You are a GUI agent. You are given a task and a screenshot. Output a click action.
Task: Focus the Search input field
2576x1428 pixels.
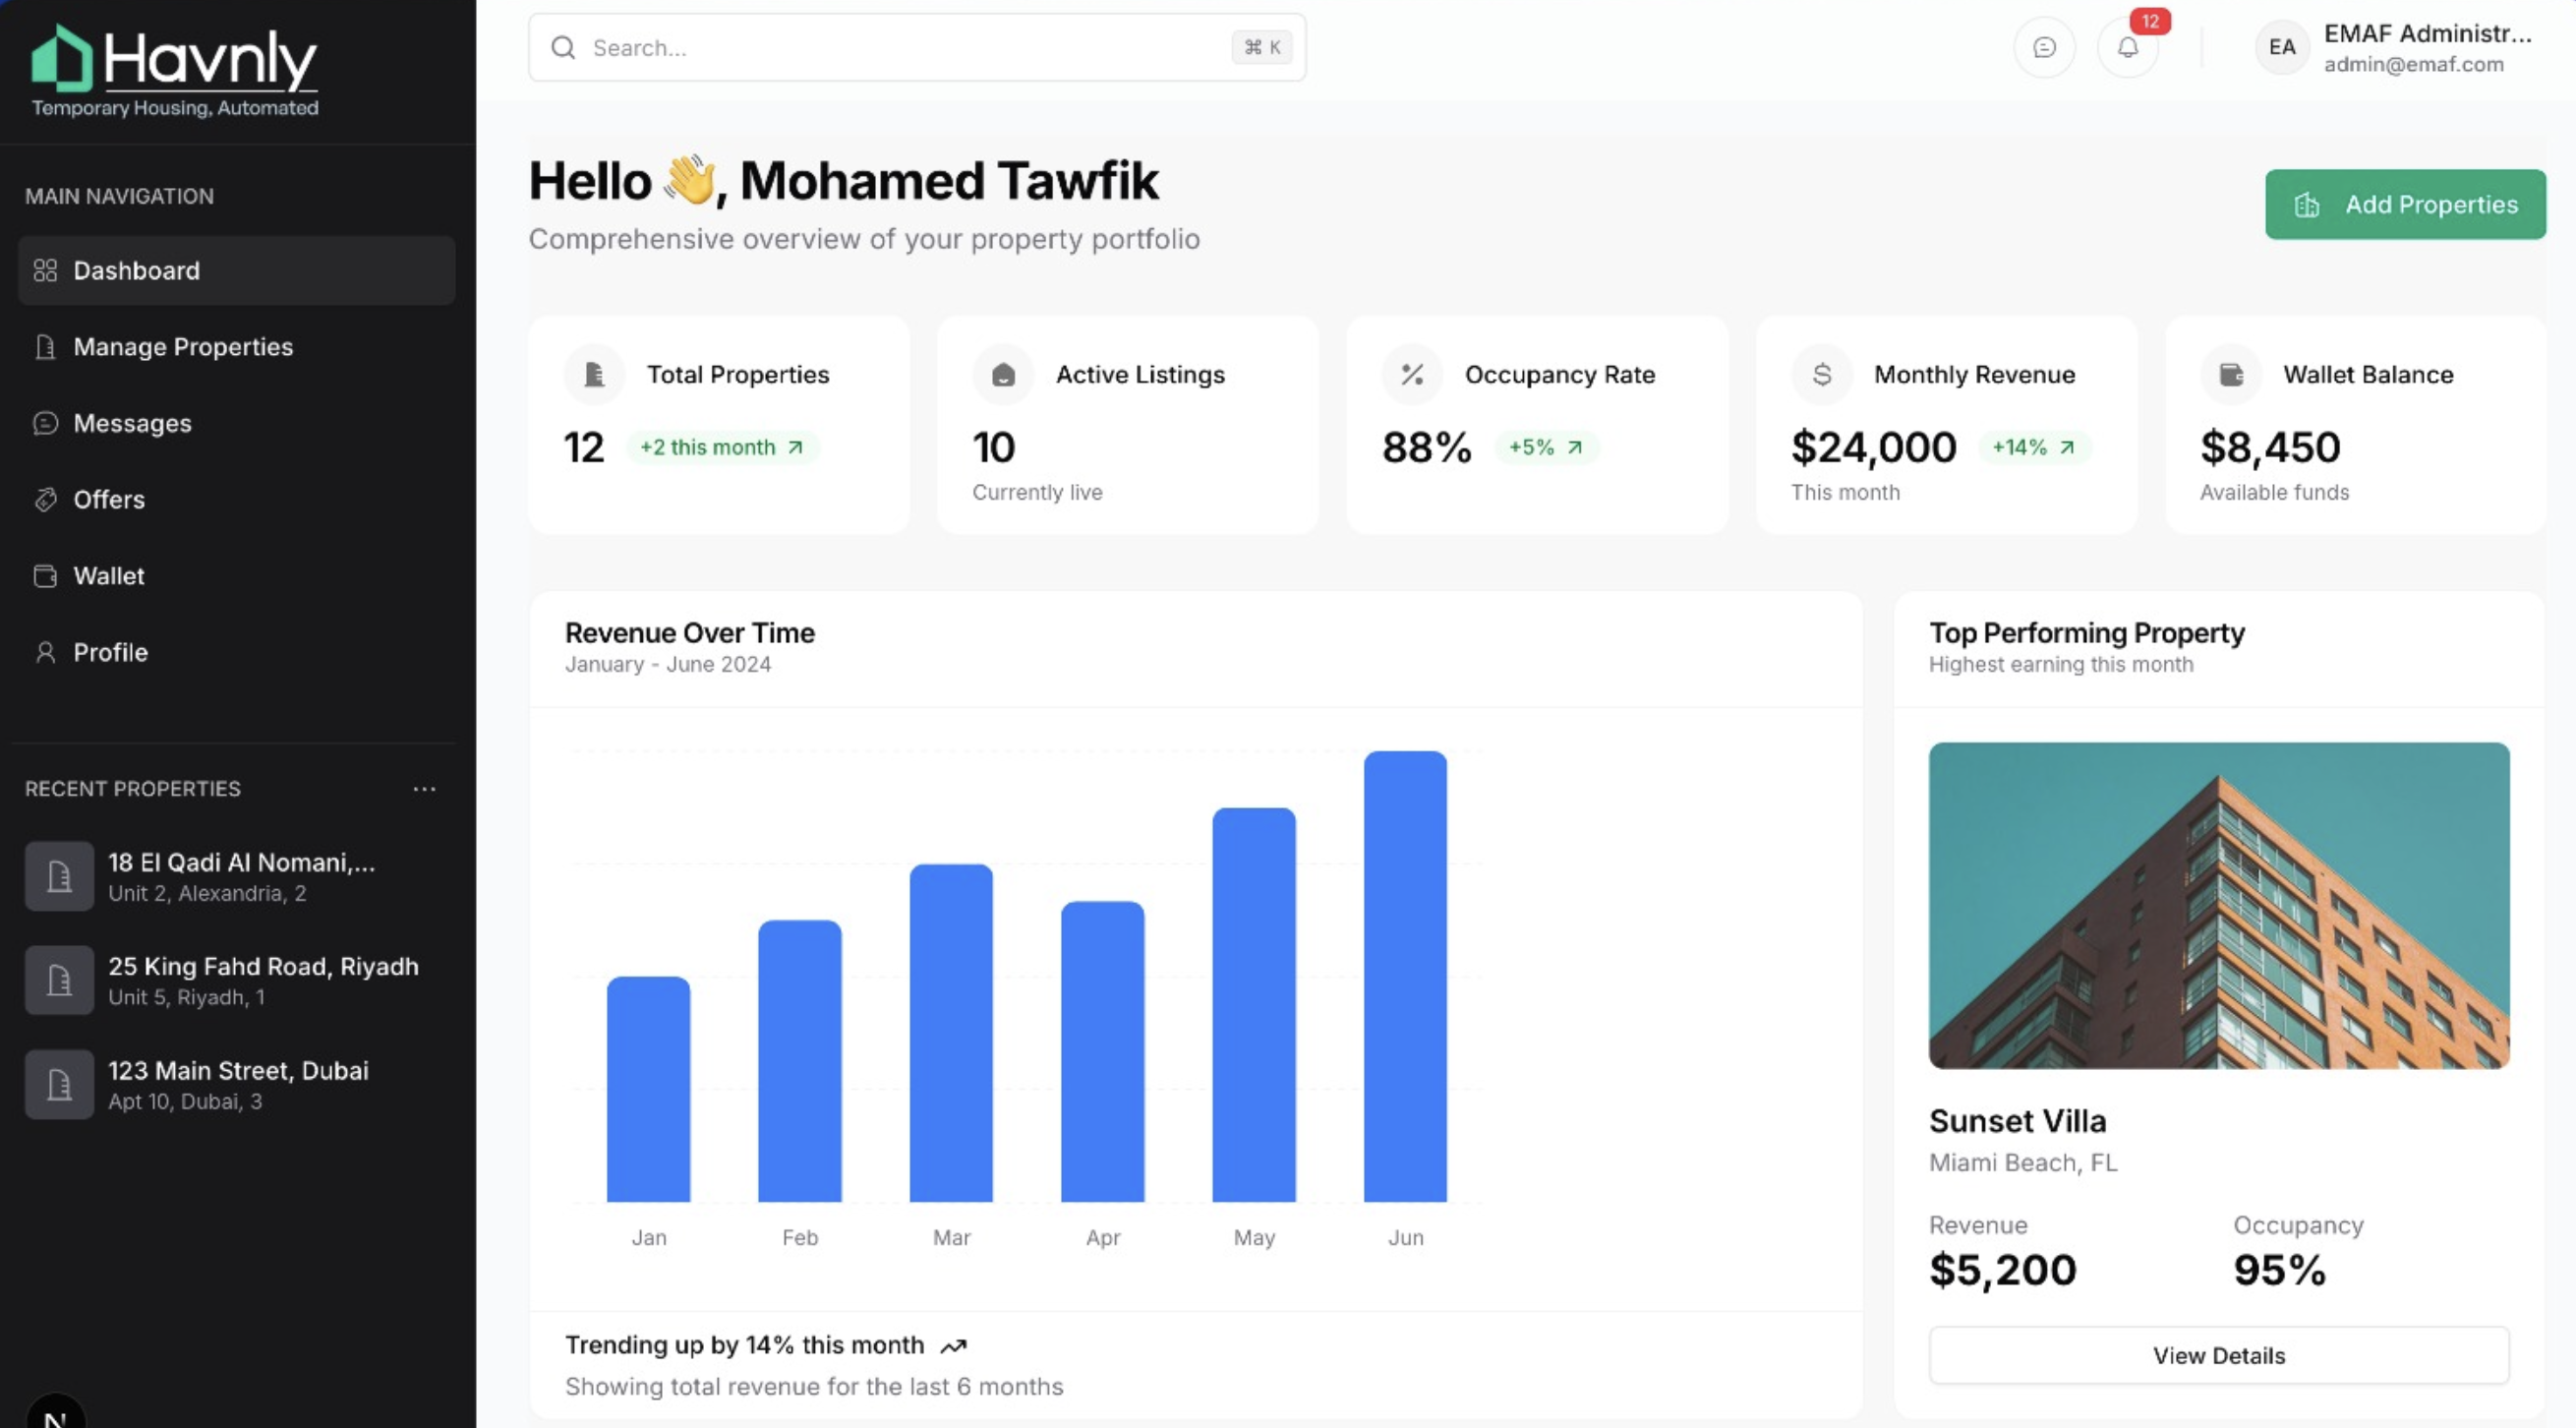tap(900, 48)
